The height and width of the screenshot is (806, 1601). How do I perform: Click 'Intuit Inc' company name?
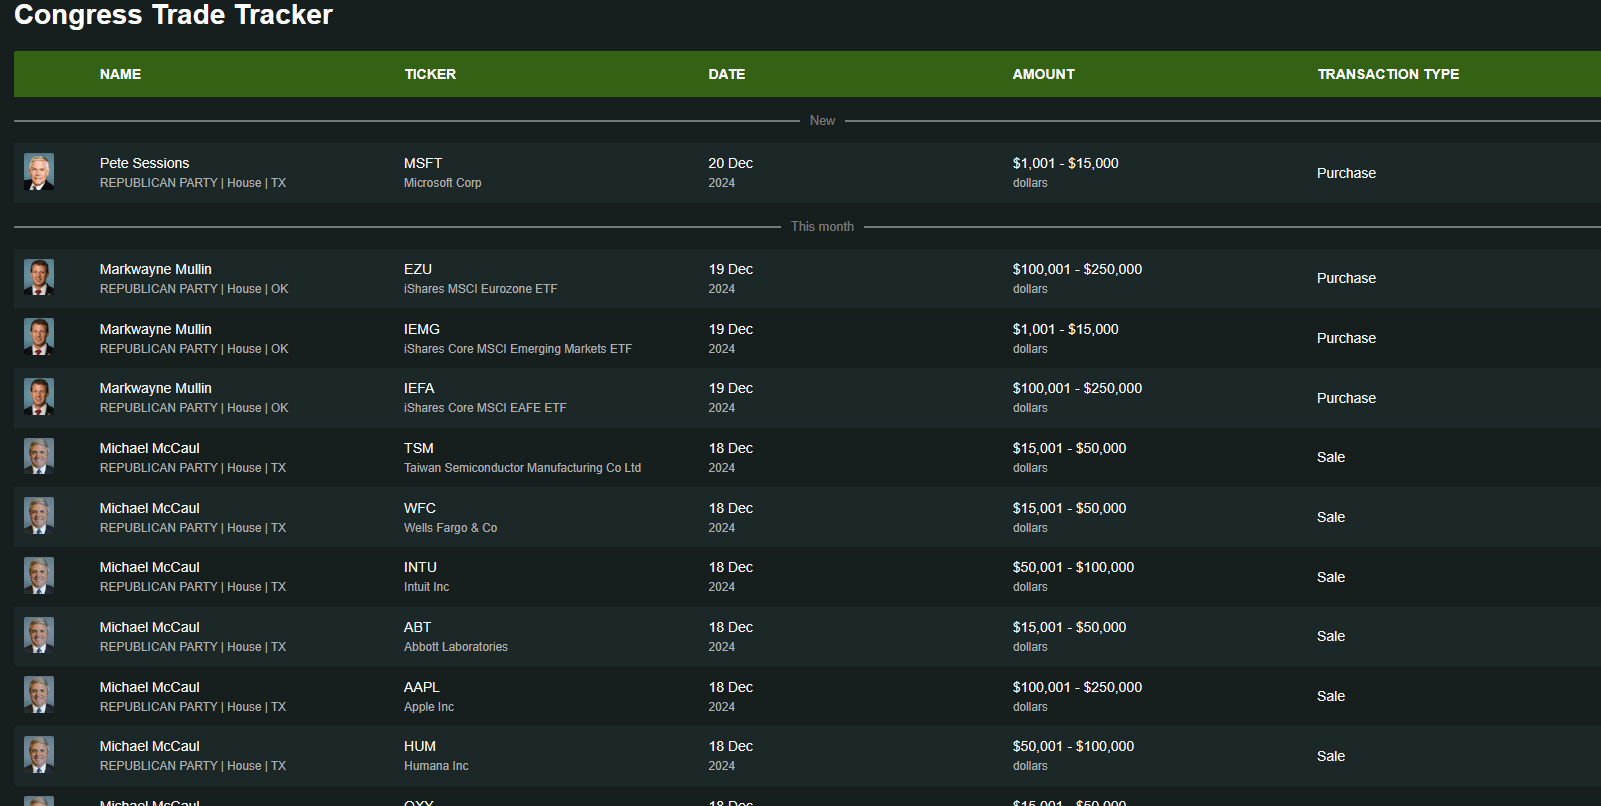click(x=426, y=587)
